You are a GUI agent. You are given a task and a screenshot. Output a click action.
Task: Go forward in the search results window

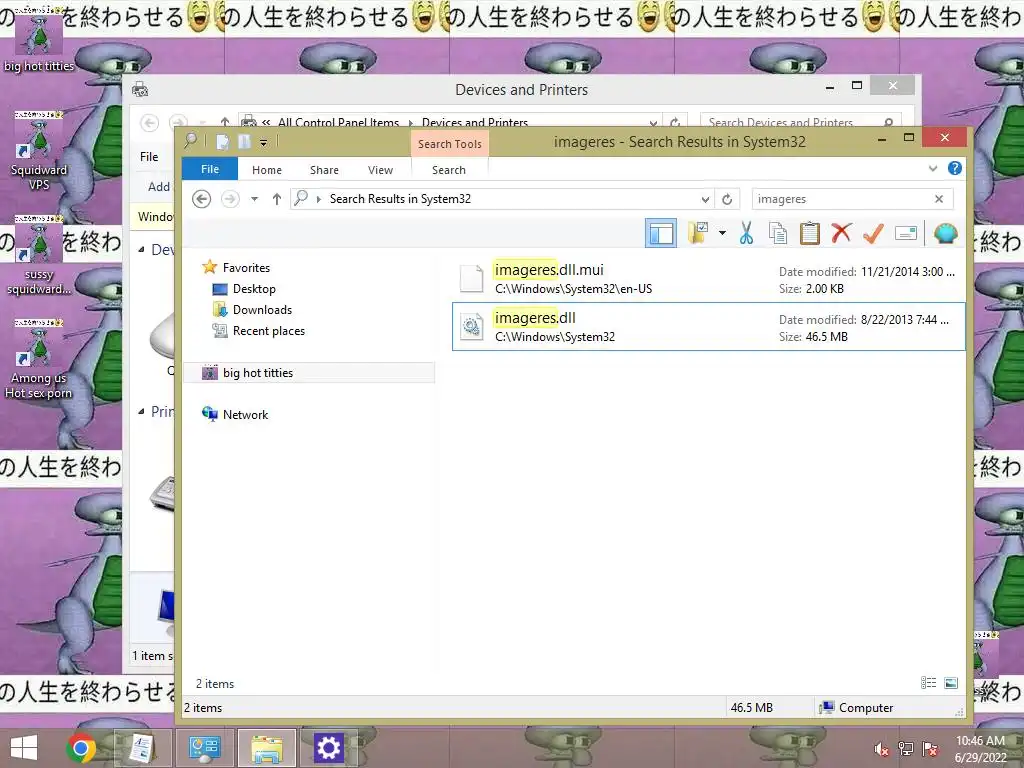(230, 199)
